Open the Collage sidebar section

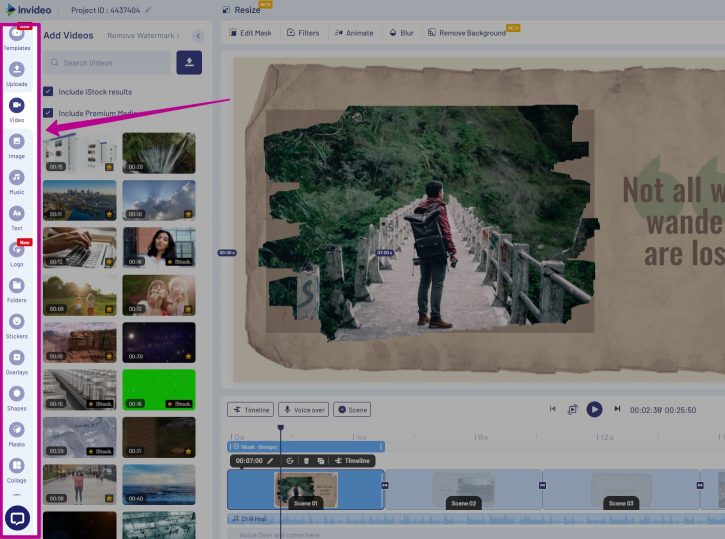17,471
